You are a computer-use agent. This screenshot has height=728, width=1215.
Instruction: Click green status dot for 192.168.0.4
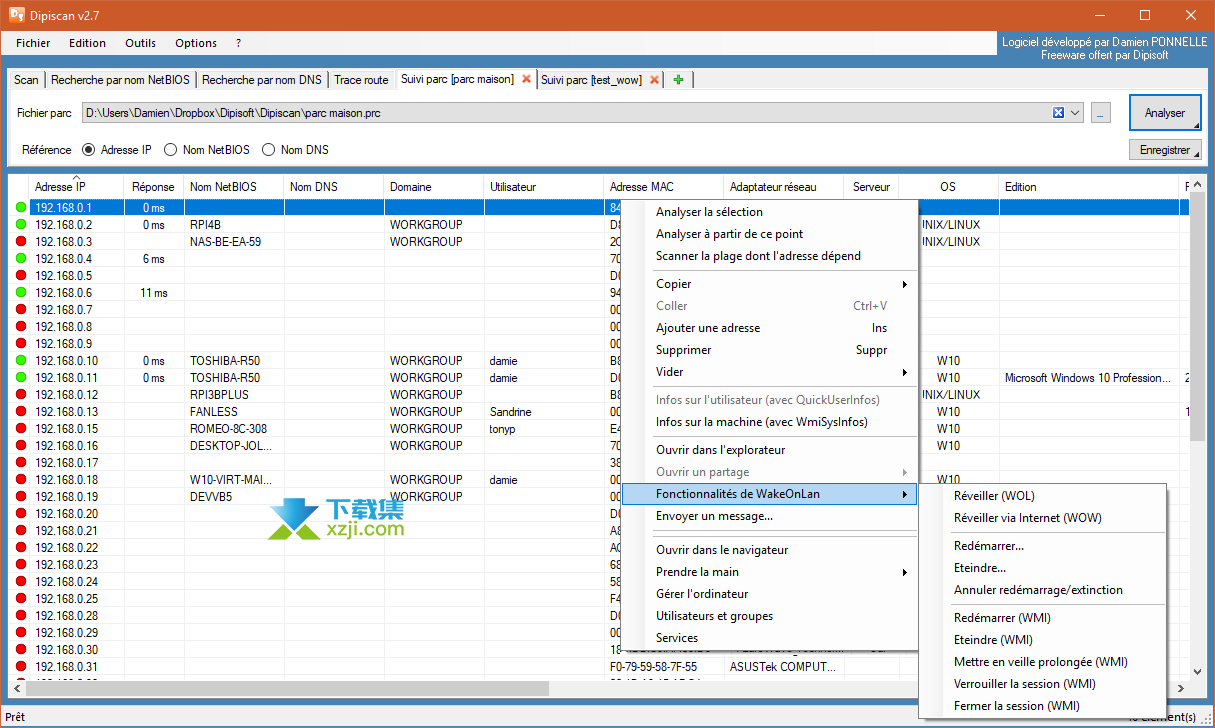click(21, 259)
